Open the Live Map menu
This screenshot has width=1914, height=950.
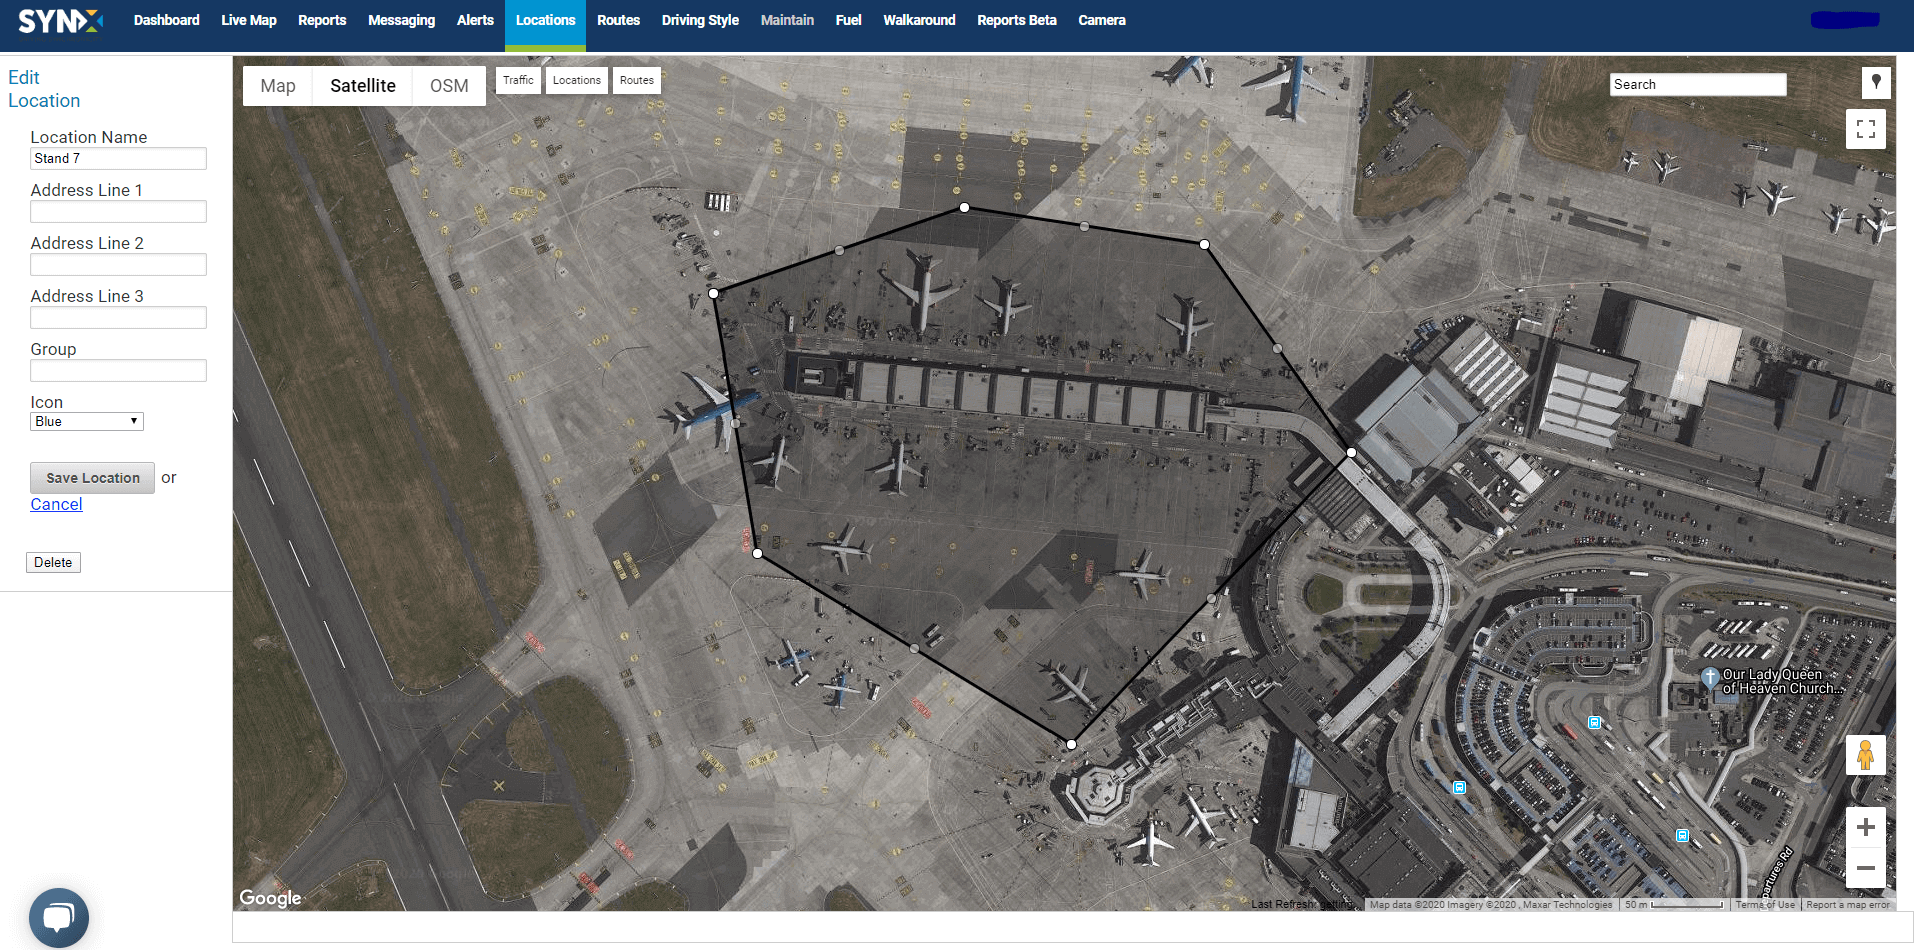tap(249, 20)
